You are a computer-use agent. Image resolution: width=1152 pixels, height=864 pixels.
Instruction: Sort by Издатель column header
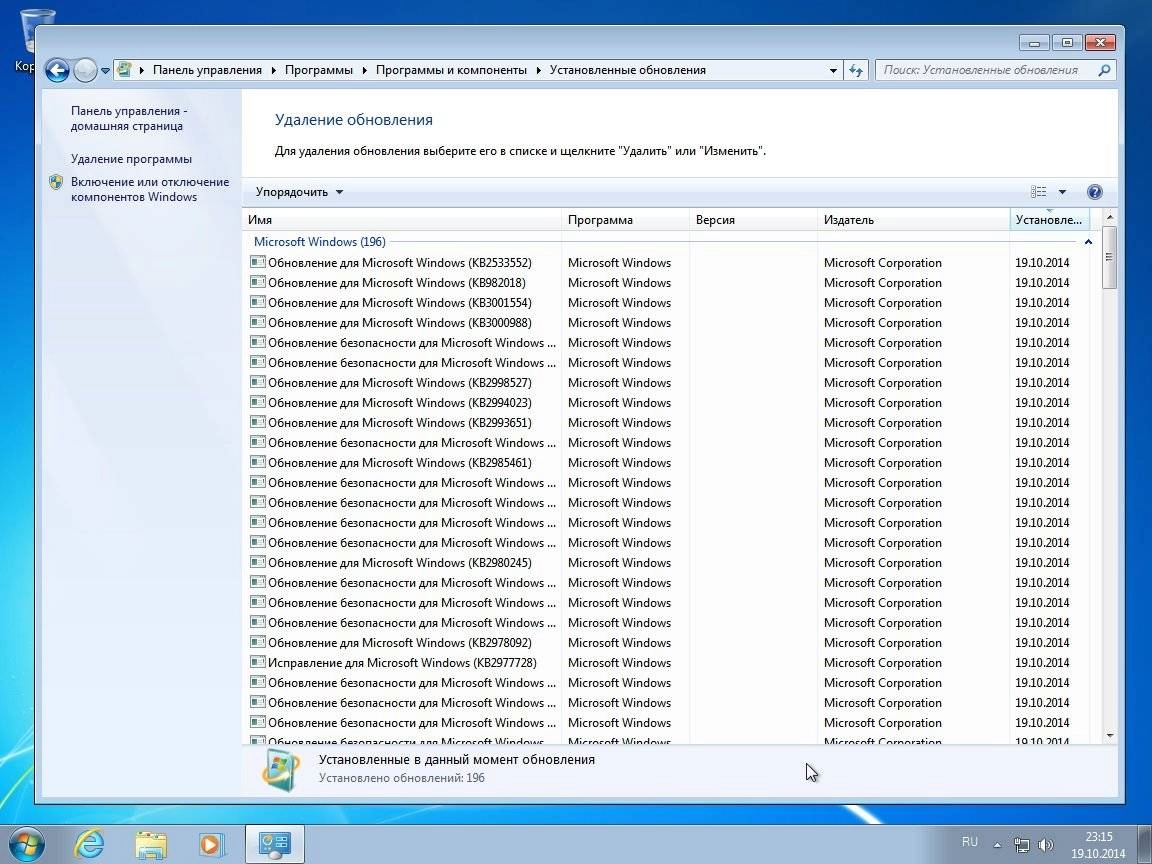click(x=914, y=220)
